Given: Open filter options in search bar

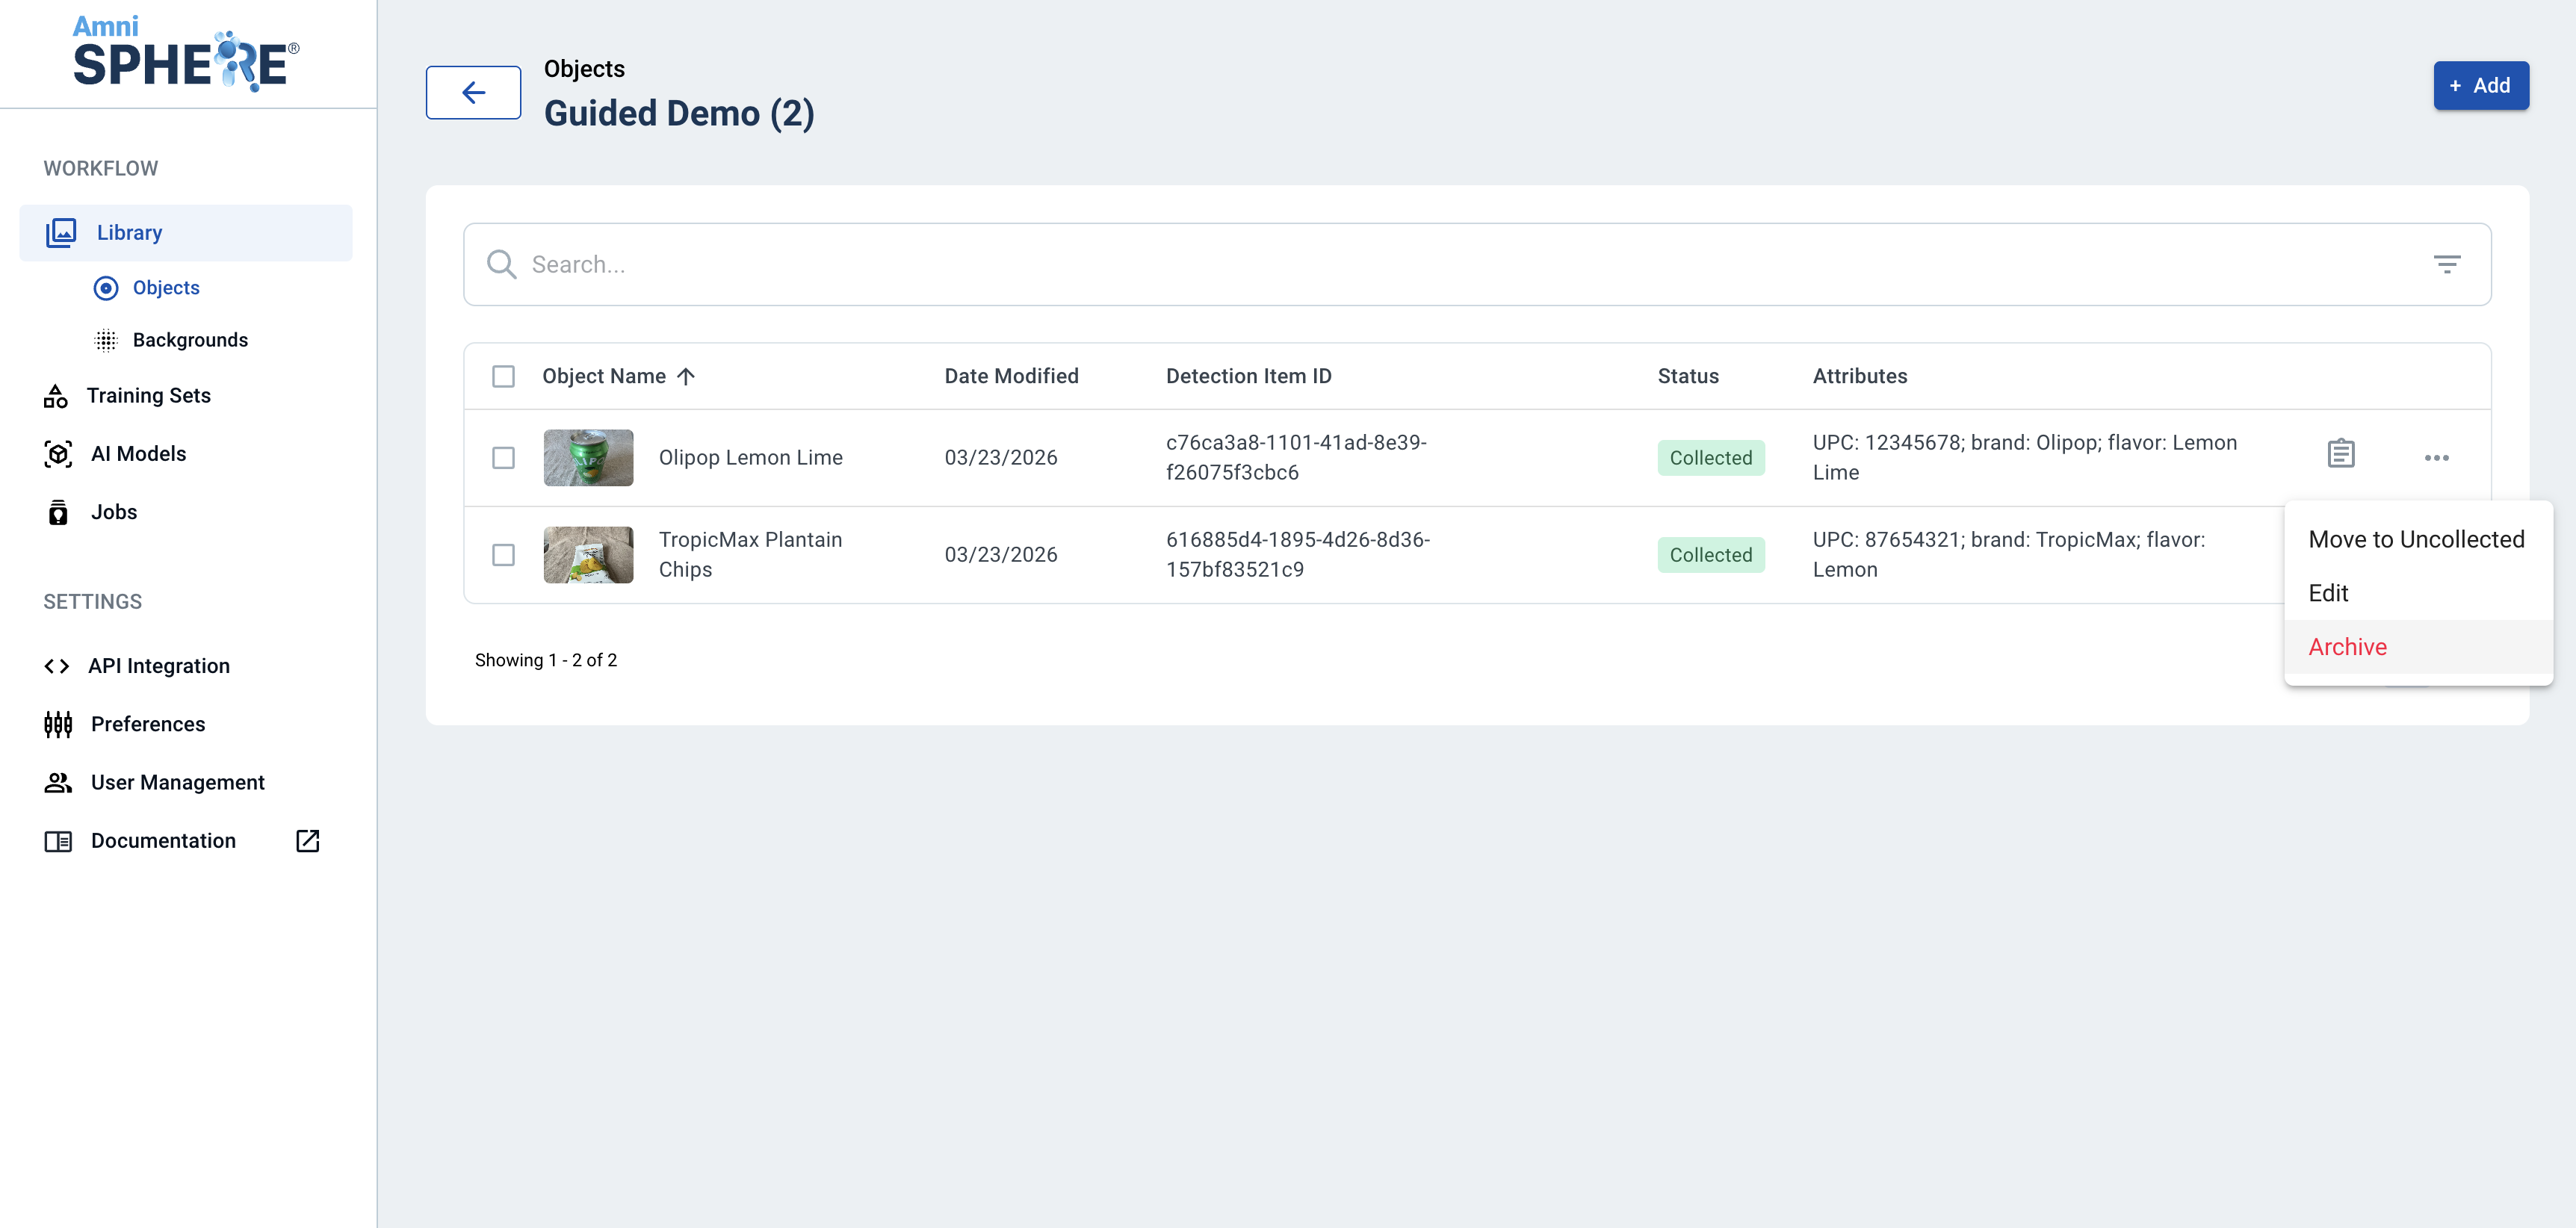Looking at the screenshot, I should coord(2446,264).
